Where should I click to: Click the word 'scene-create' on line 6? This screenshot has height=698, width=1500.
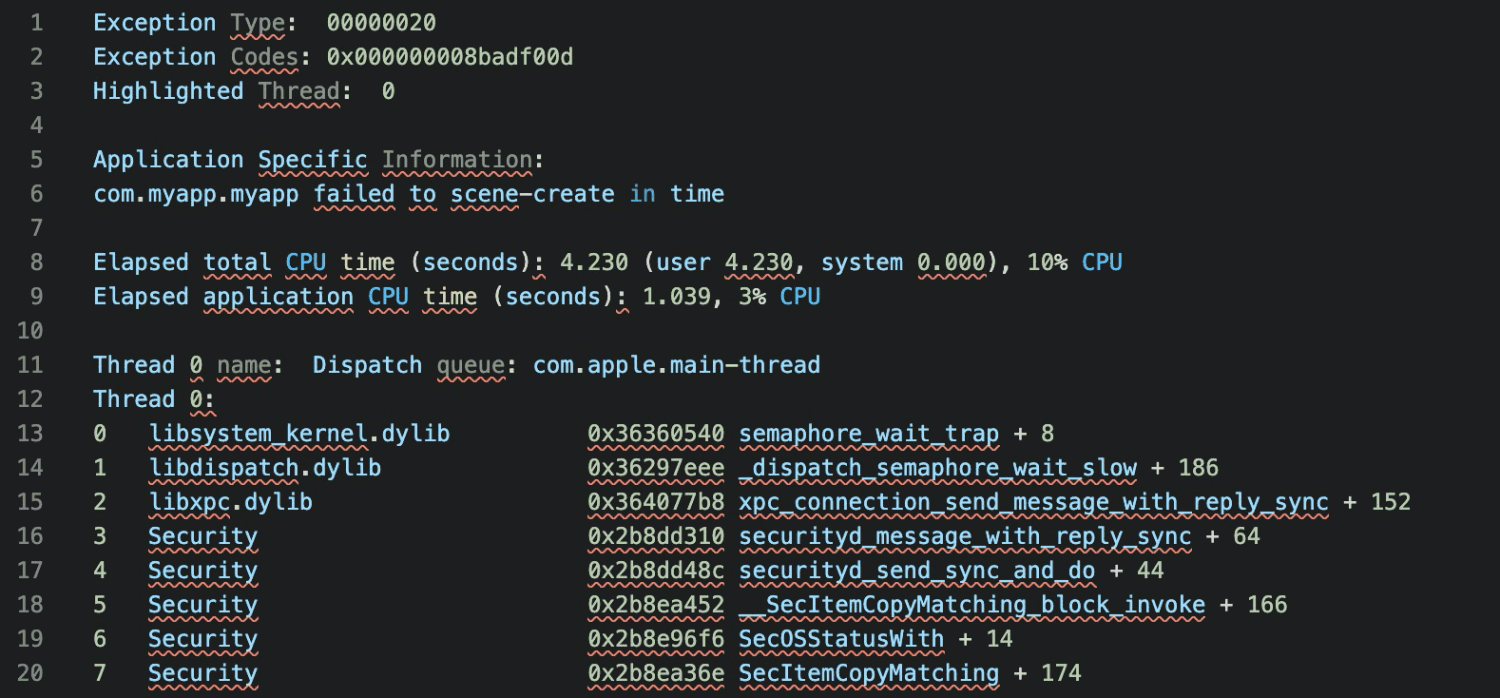point(532,193)
